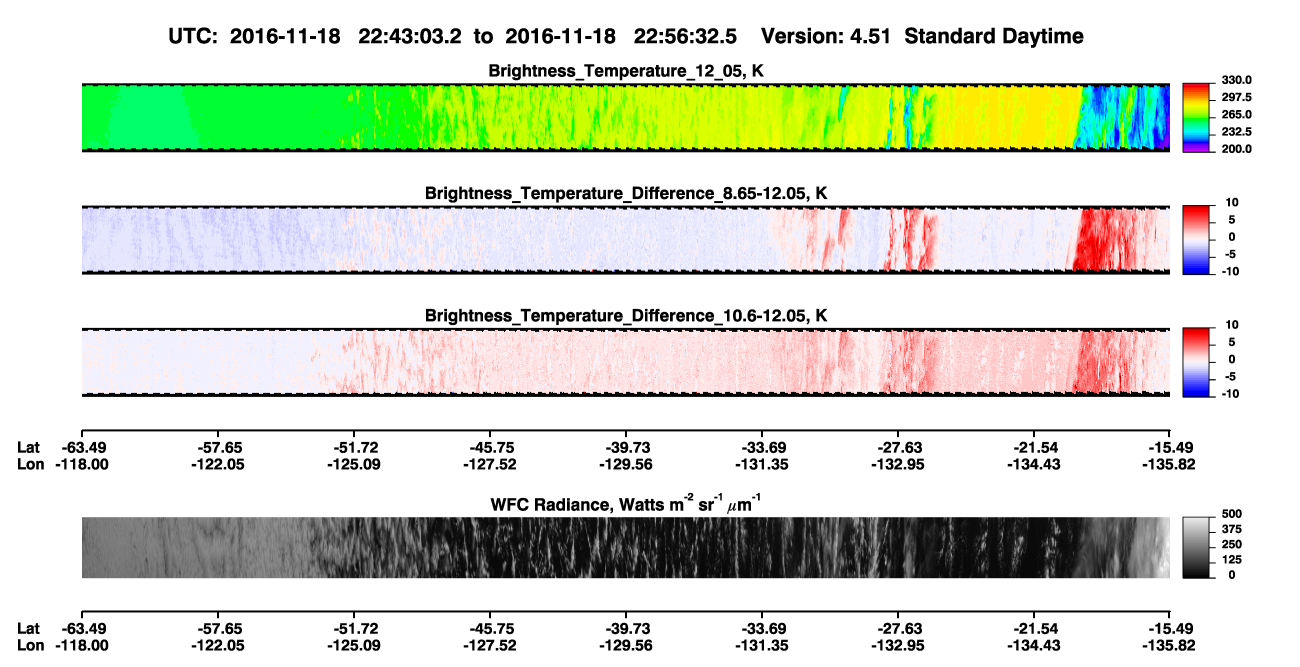Click the '10' label on the 8.65-12.05 color bar
This screenshot has height=667, width=1300.
1231,202
